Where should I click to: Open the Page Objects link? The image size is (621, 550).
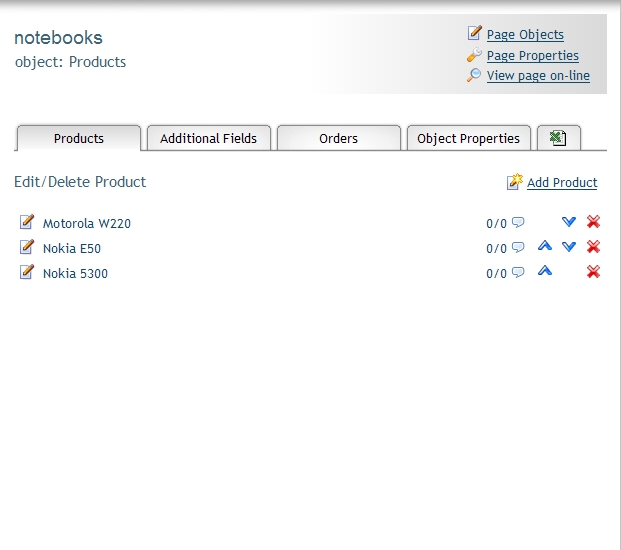click(x=525, y=34)
